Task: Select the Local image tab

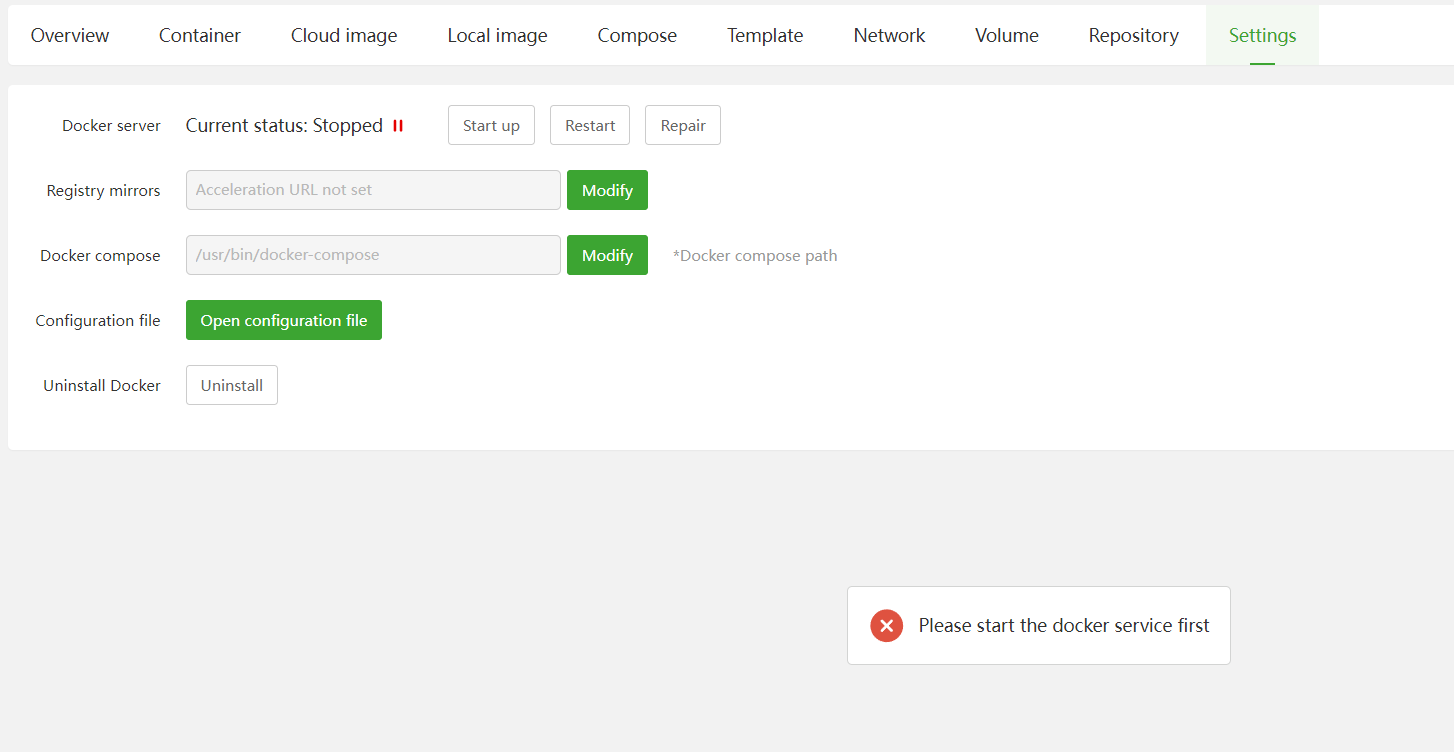Action: 497,36
